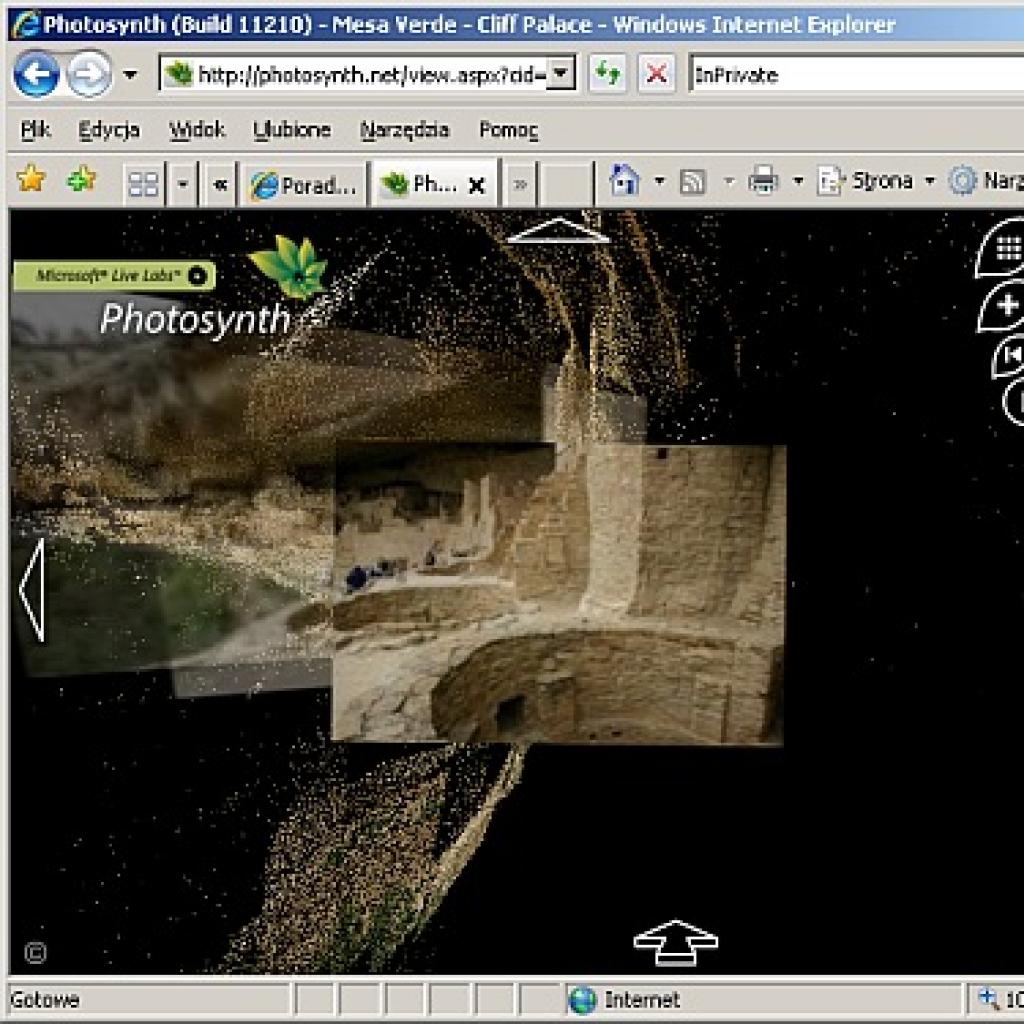
Task: Open the Strona page menu
Action: tap(876, 180)
